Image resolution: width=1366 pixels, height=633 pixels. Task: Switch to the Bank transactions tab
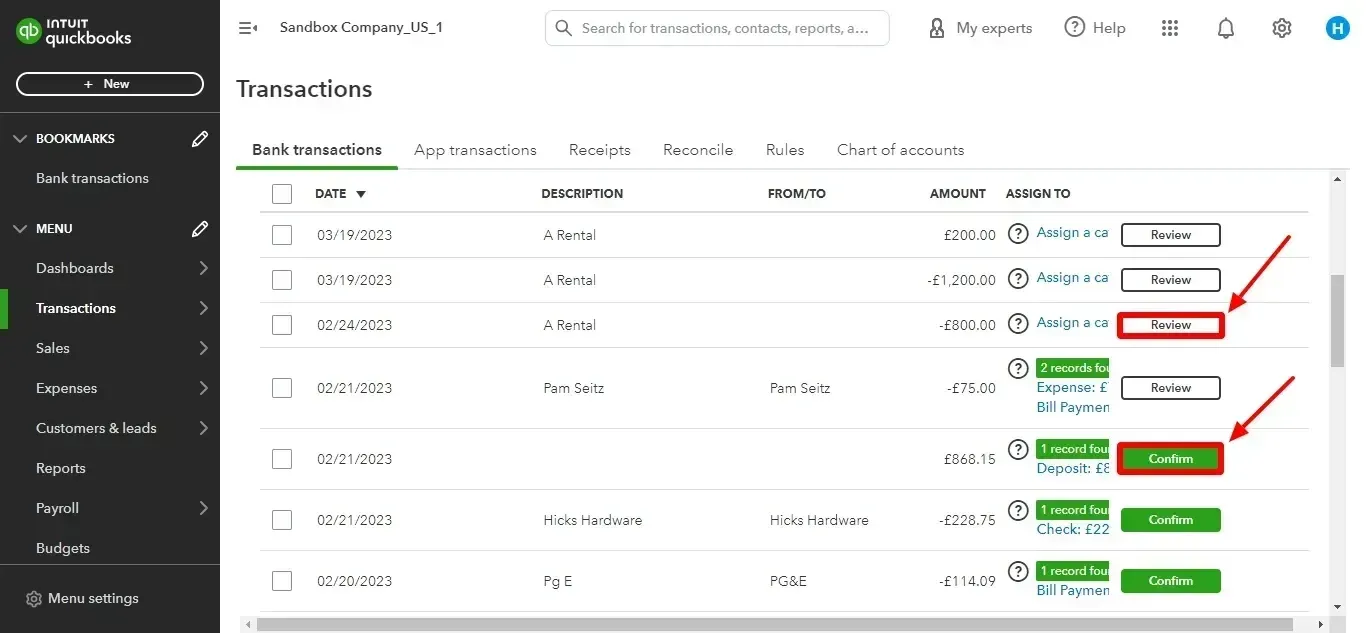coord(317,150)
